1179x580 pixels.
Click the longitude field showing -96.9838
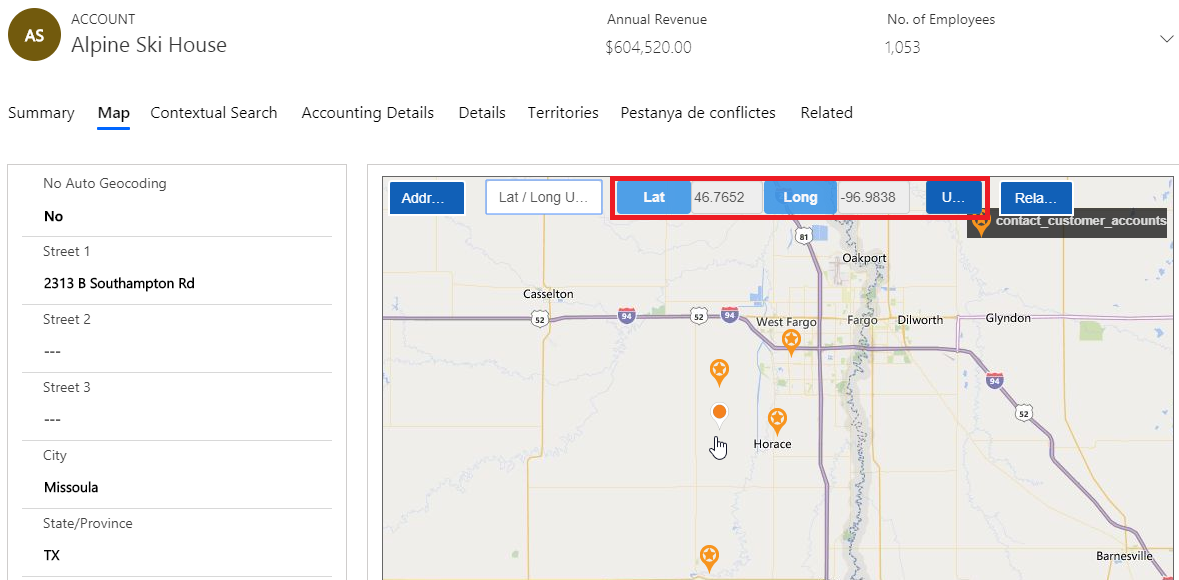click(x=872, y=198)
